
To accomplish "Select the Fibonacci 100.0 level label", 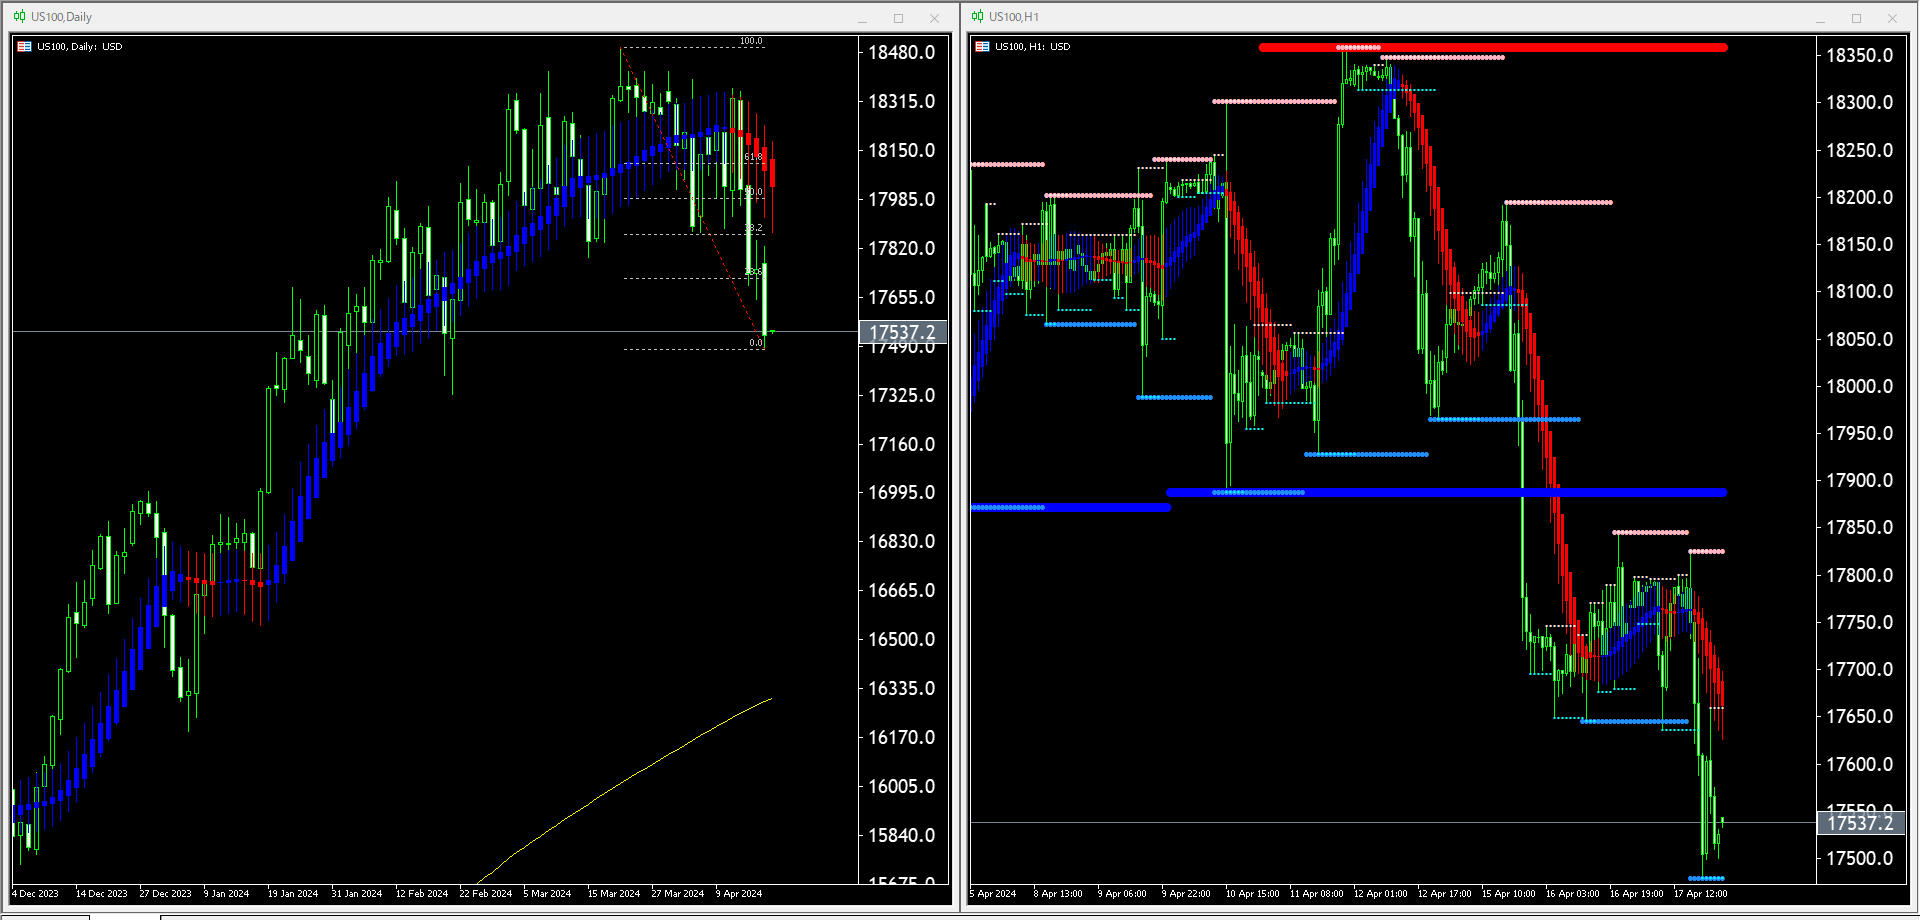I will tap(751, 41).
